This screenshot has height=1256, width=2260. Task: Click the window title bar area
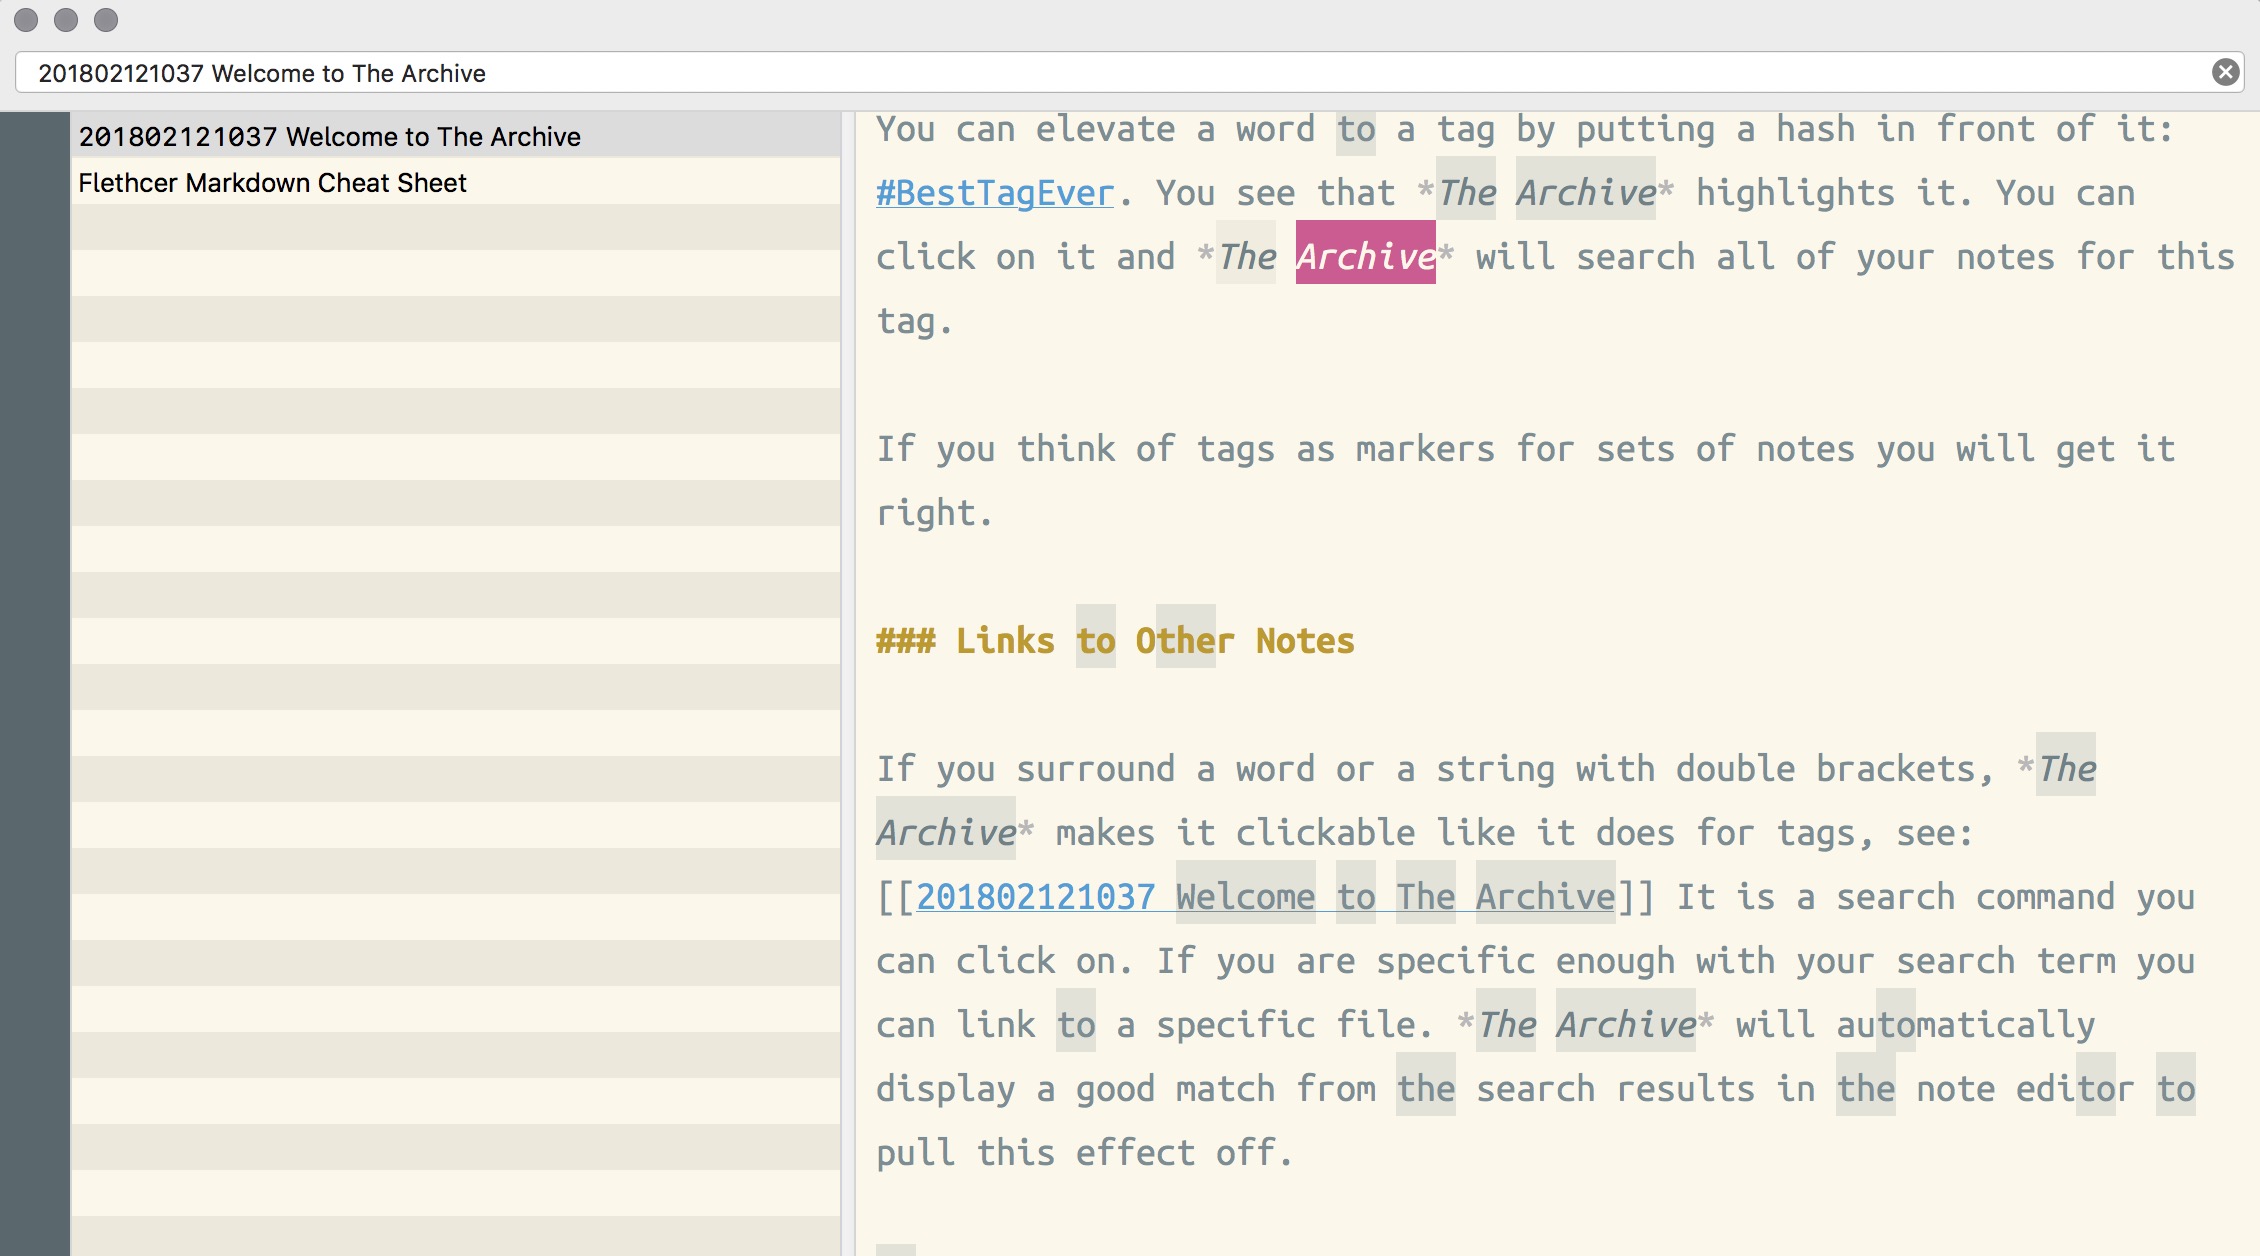point(1129,22)
